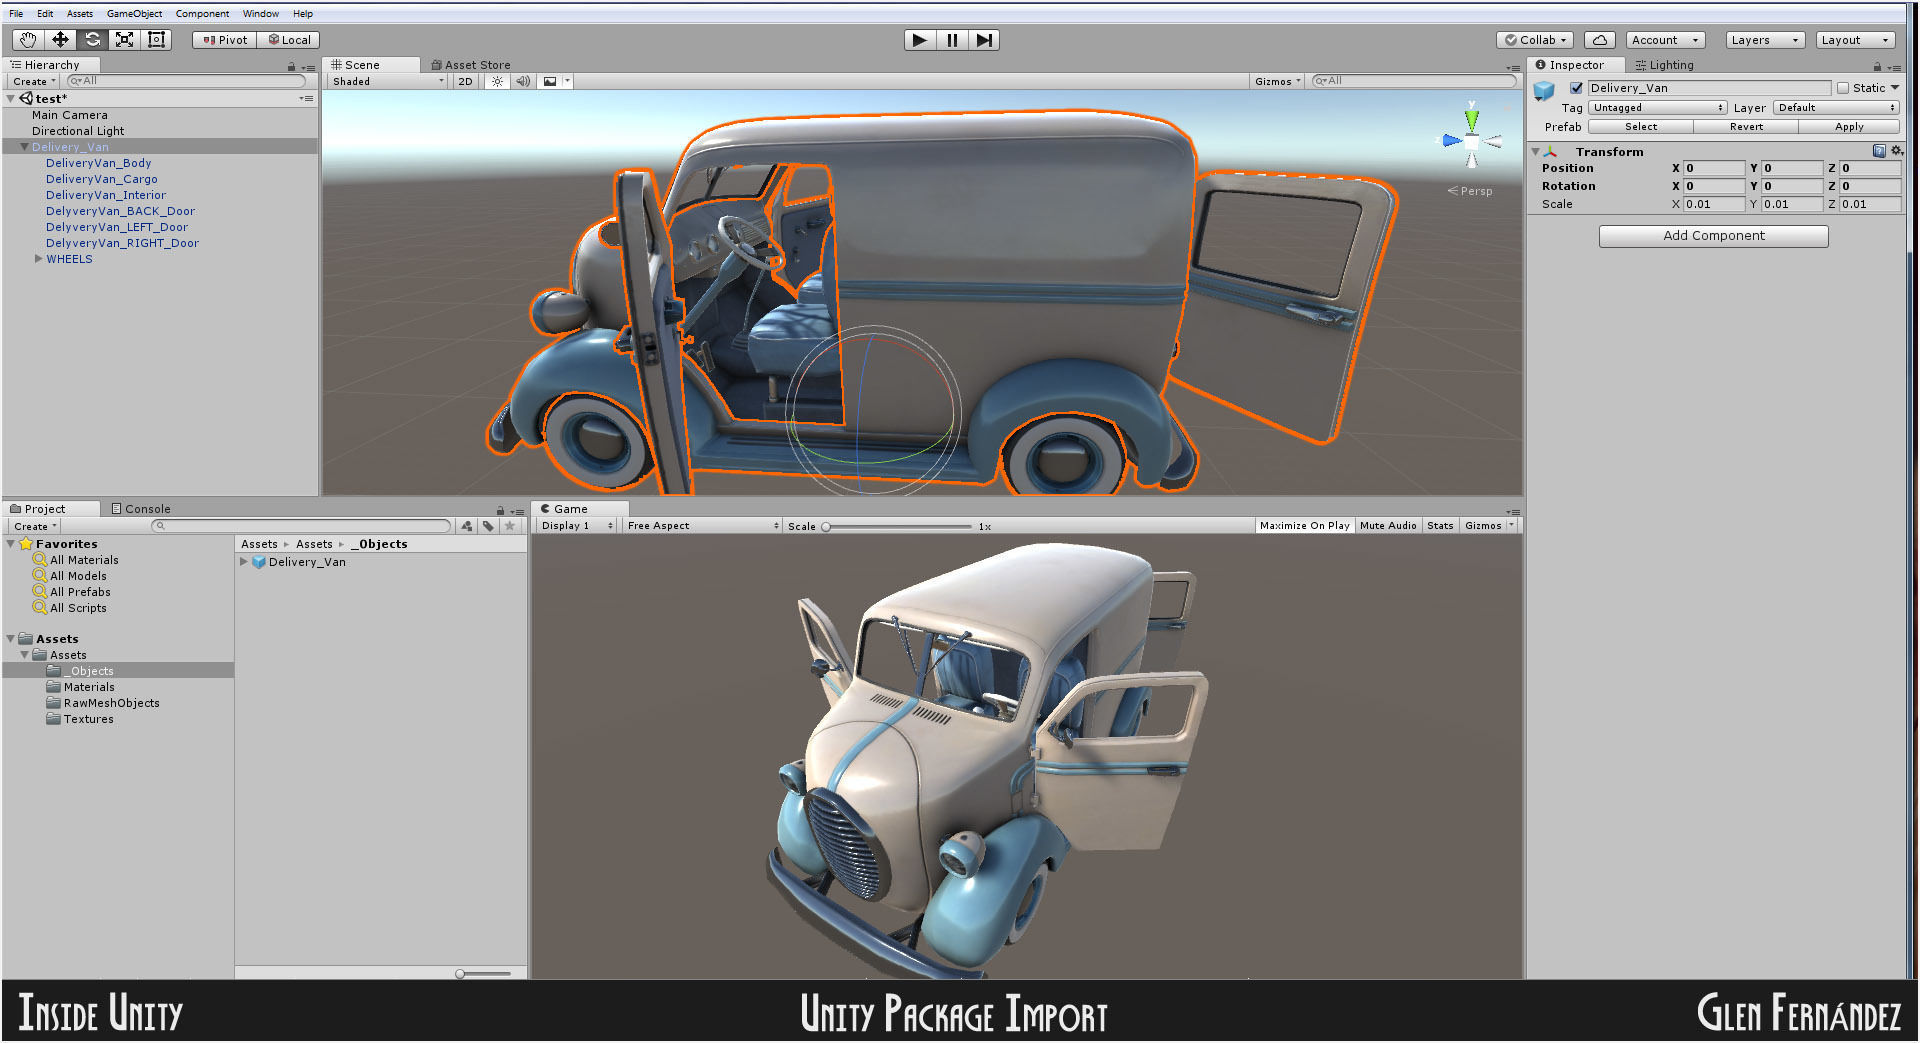This screenshot has width=1920, height=1043.
Task: Open the Tag dropdown
Action: click(1657, 108)
